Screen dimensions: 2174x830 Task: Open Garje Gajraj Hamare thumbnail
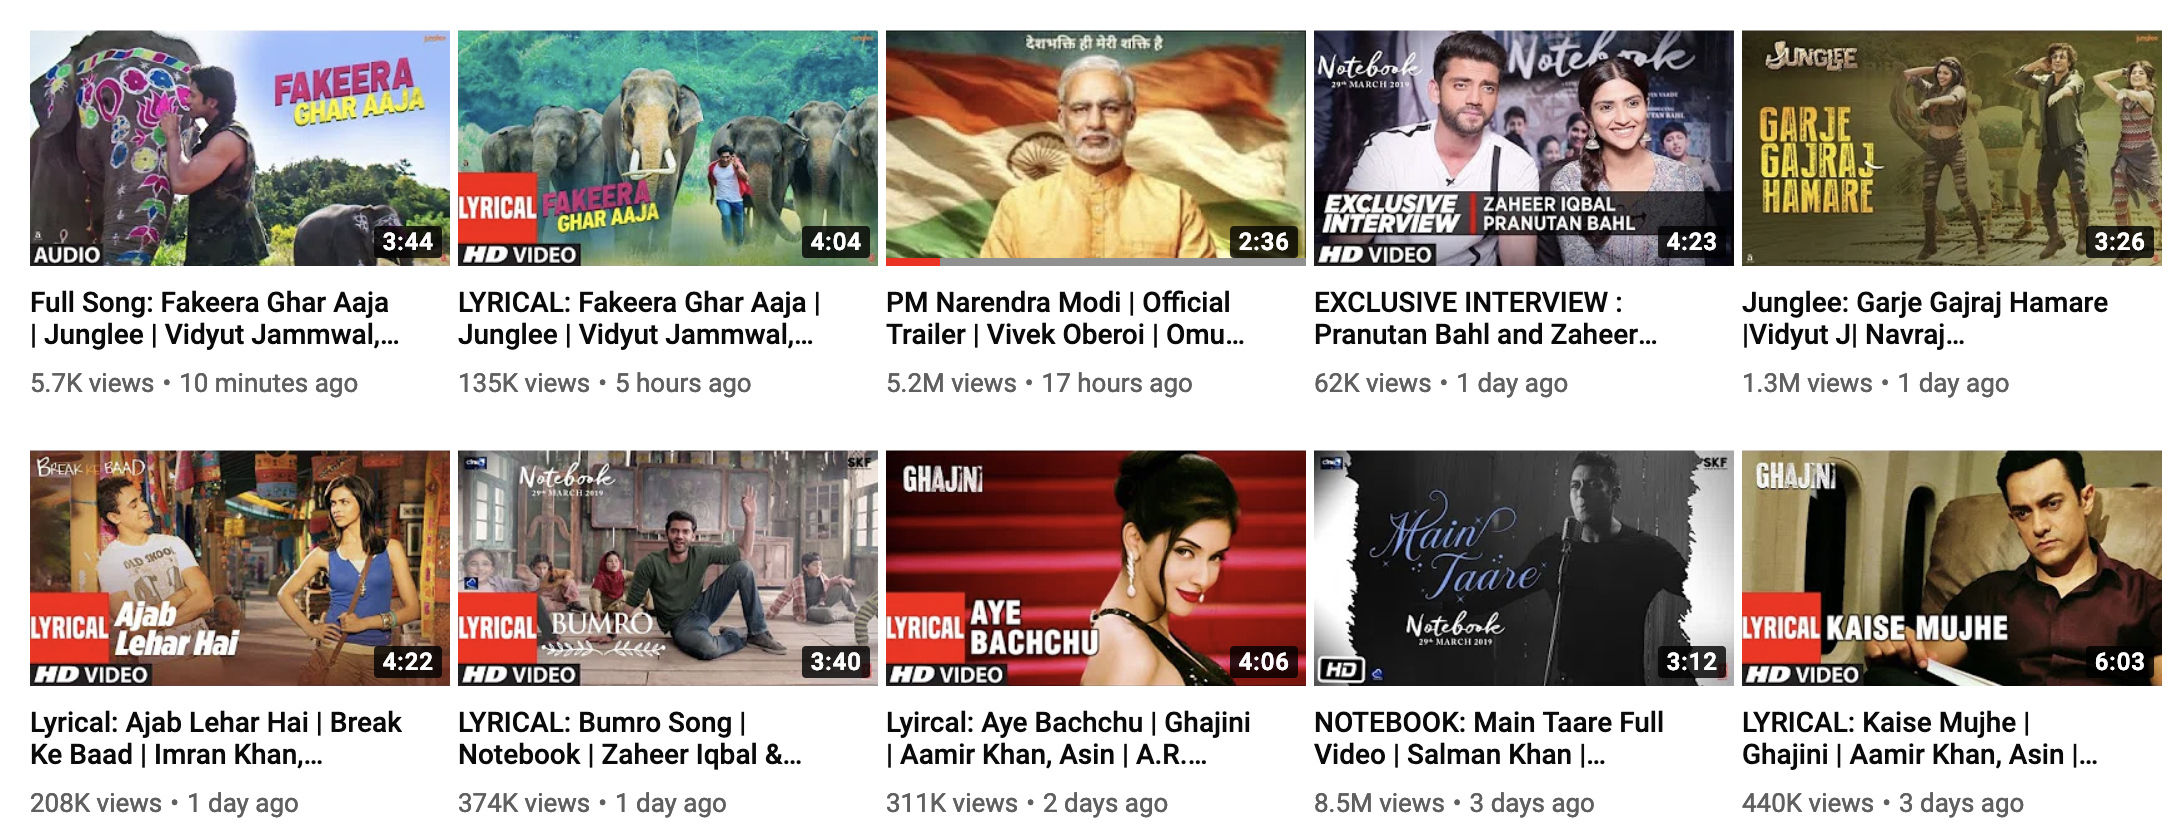[x=1952, y=148]
